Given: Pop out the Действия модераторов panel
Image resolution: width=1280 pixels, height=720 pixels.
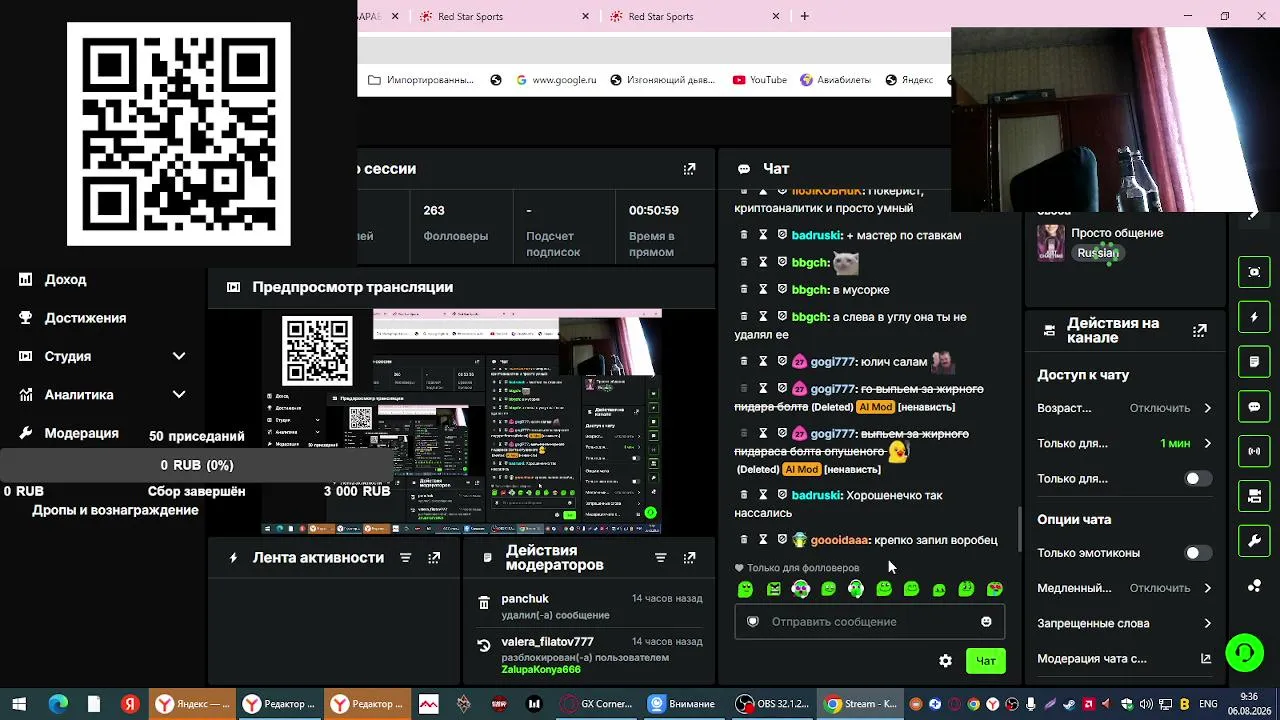Looking at the screenshot, I should click(689, 558).
